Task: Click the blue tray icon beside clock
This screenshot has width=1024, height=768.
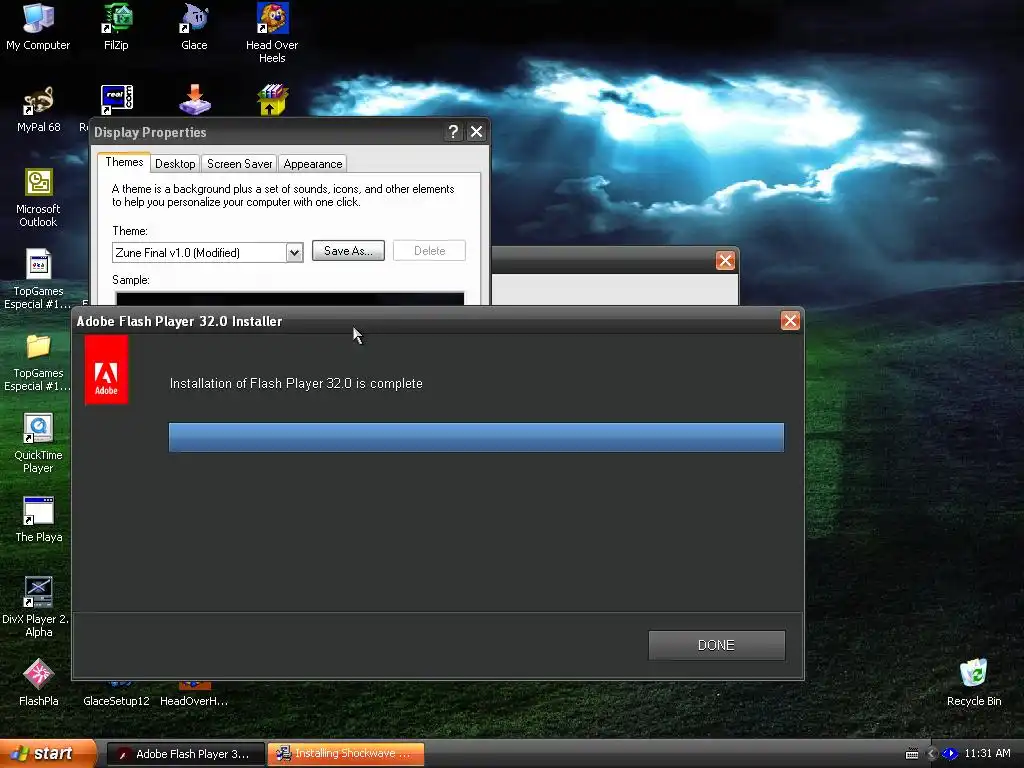Action: 950,754
